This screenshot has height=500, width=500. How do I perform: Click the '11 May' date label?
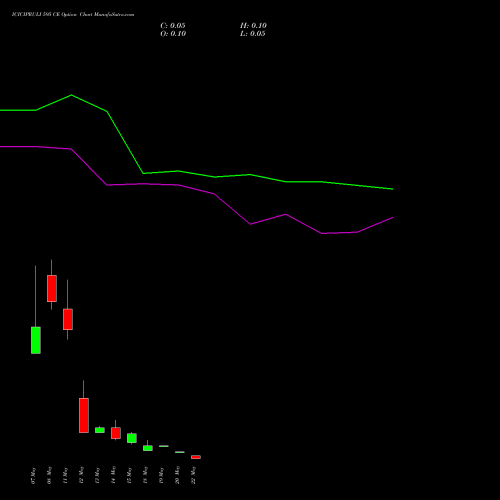pos(65,476)
